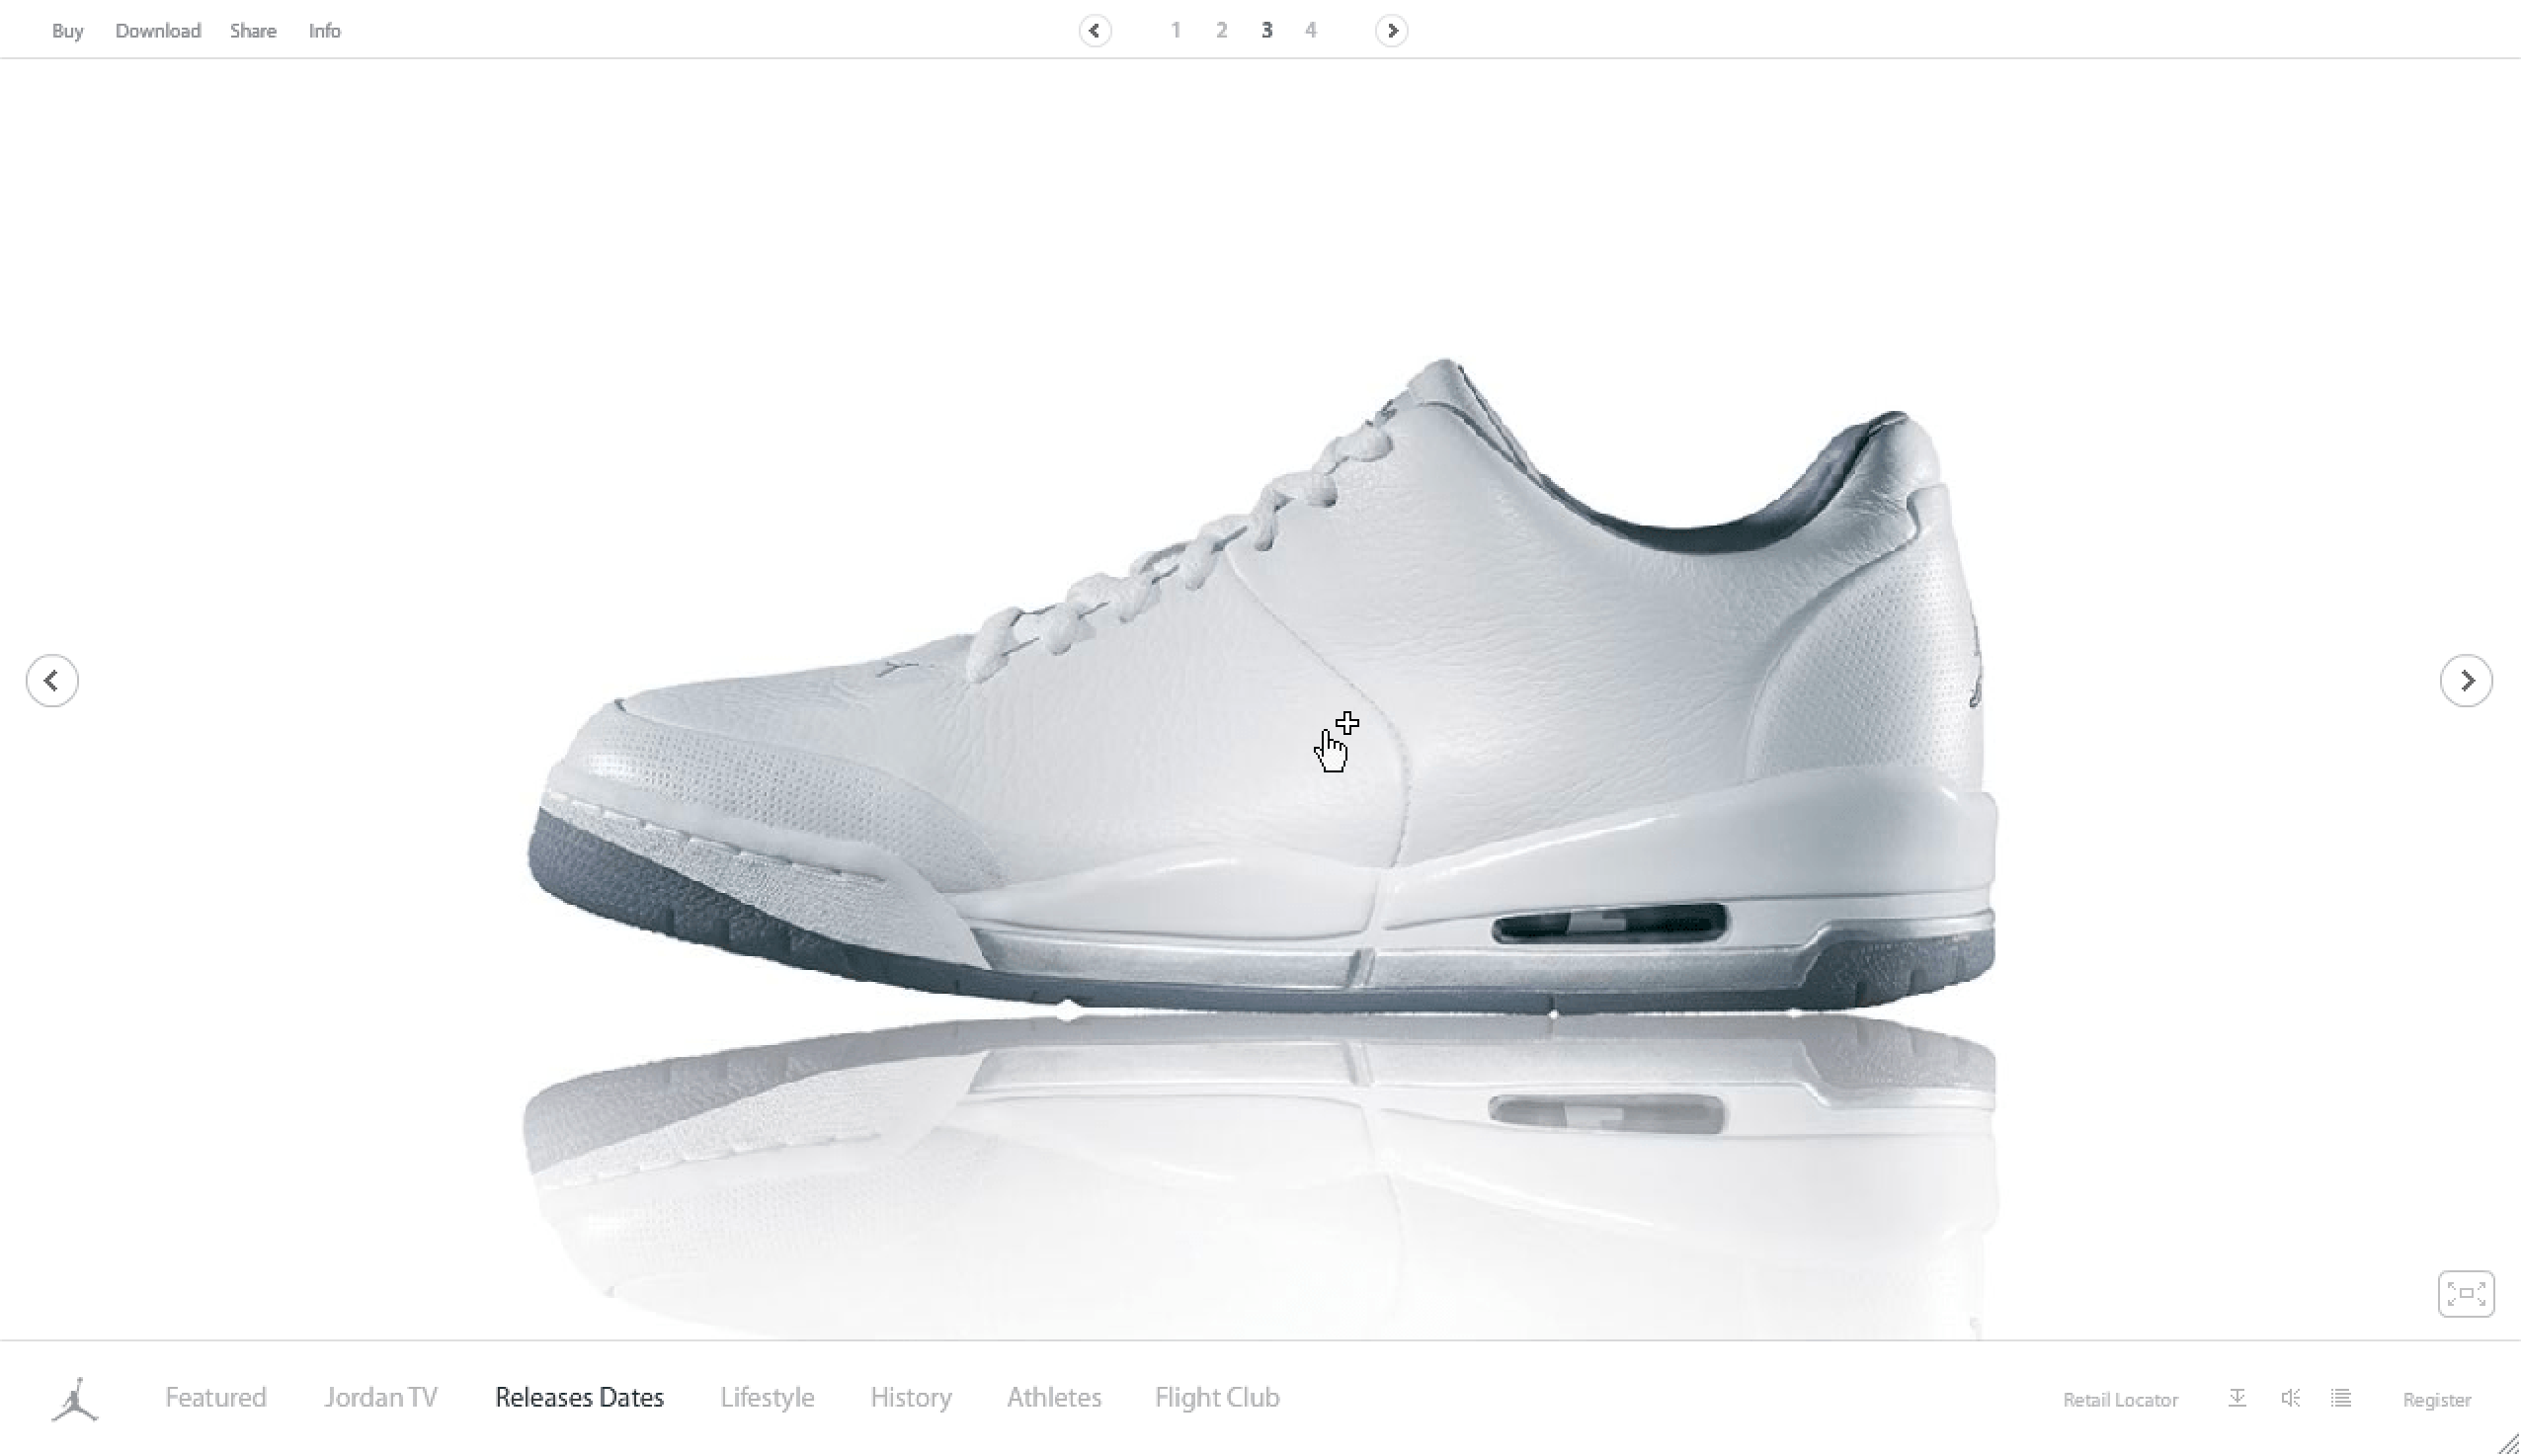Open the list view icon in footer
The width and height of the screenshot is (2521, 1456).
coord(2341,1398)
